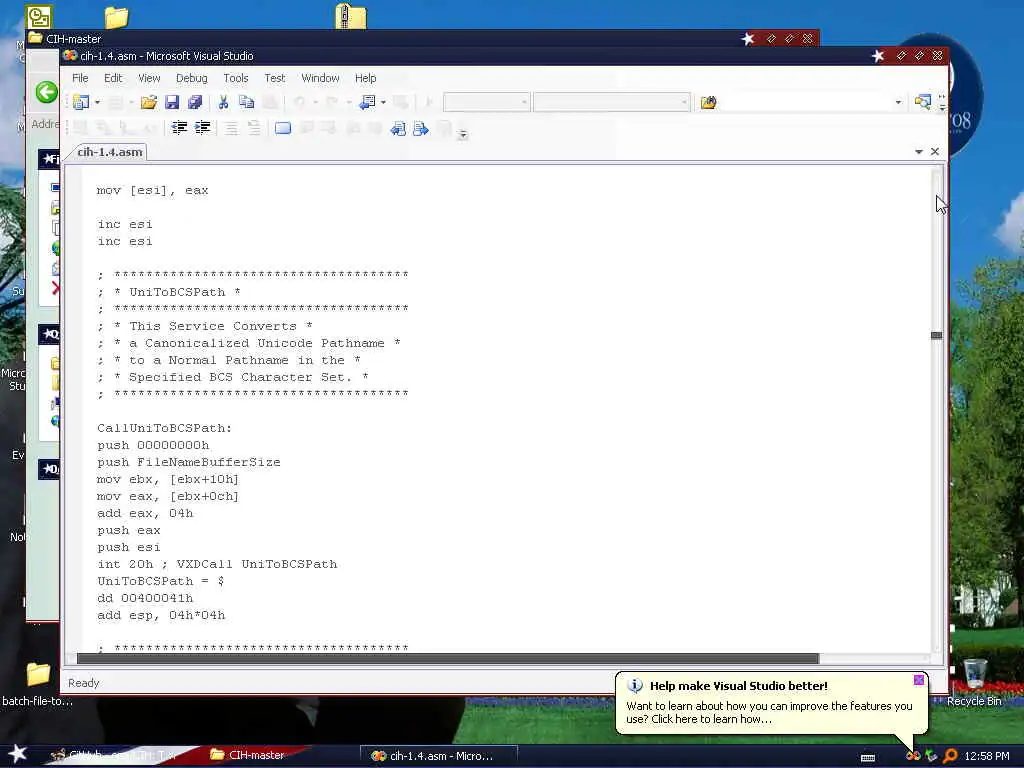Open the active files list dropdown arrow

[919, 152]
